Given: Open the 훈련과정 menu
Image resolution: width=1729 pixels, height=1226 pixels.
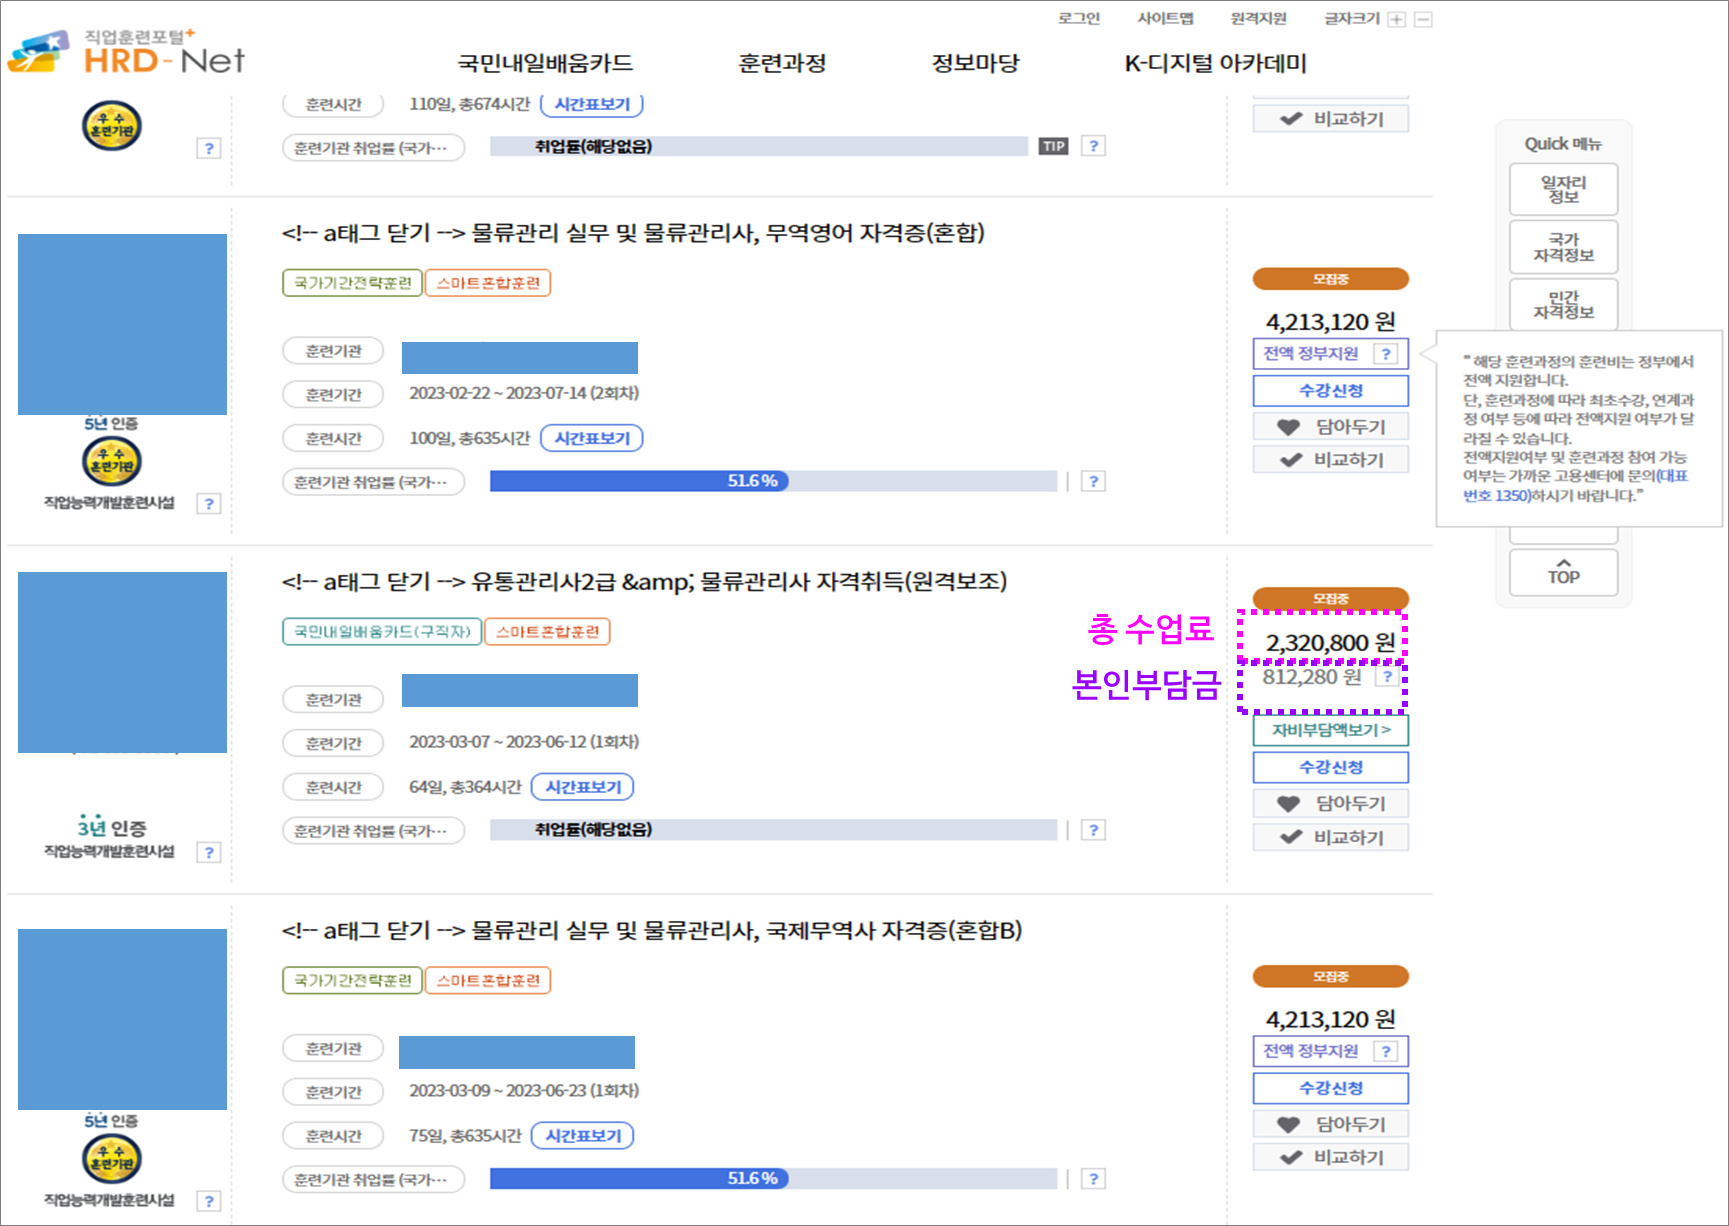Looking at the screenshot, I should click(x=781, y=63).
